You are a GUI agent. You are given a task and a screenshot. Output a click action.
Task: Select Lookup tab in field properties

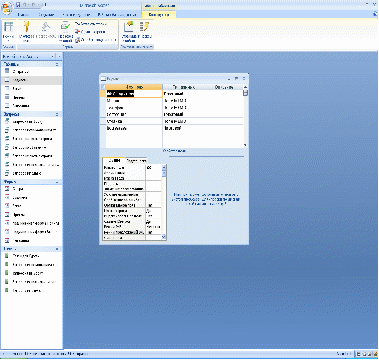click(x=136, y=161)
